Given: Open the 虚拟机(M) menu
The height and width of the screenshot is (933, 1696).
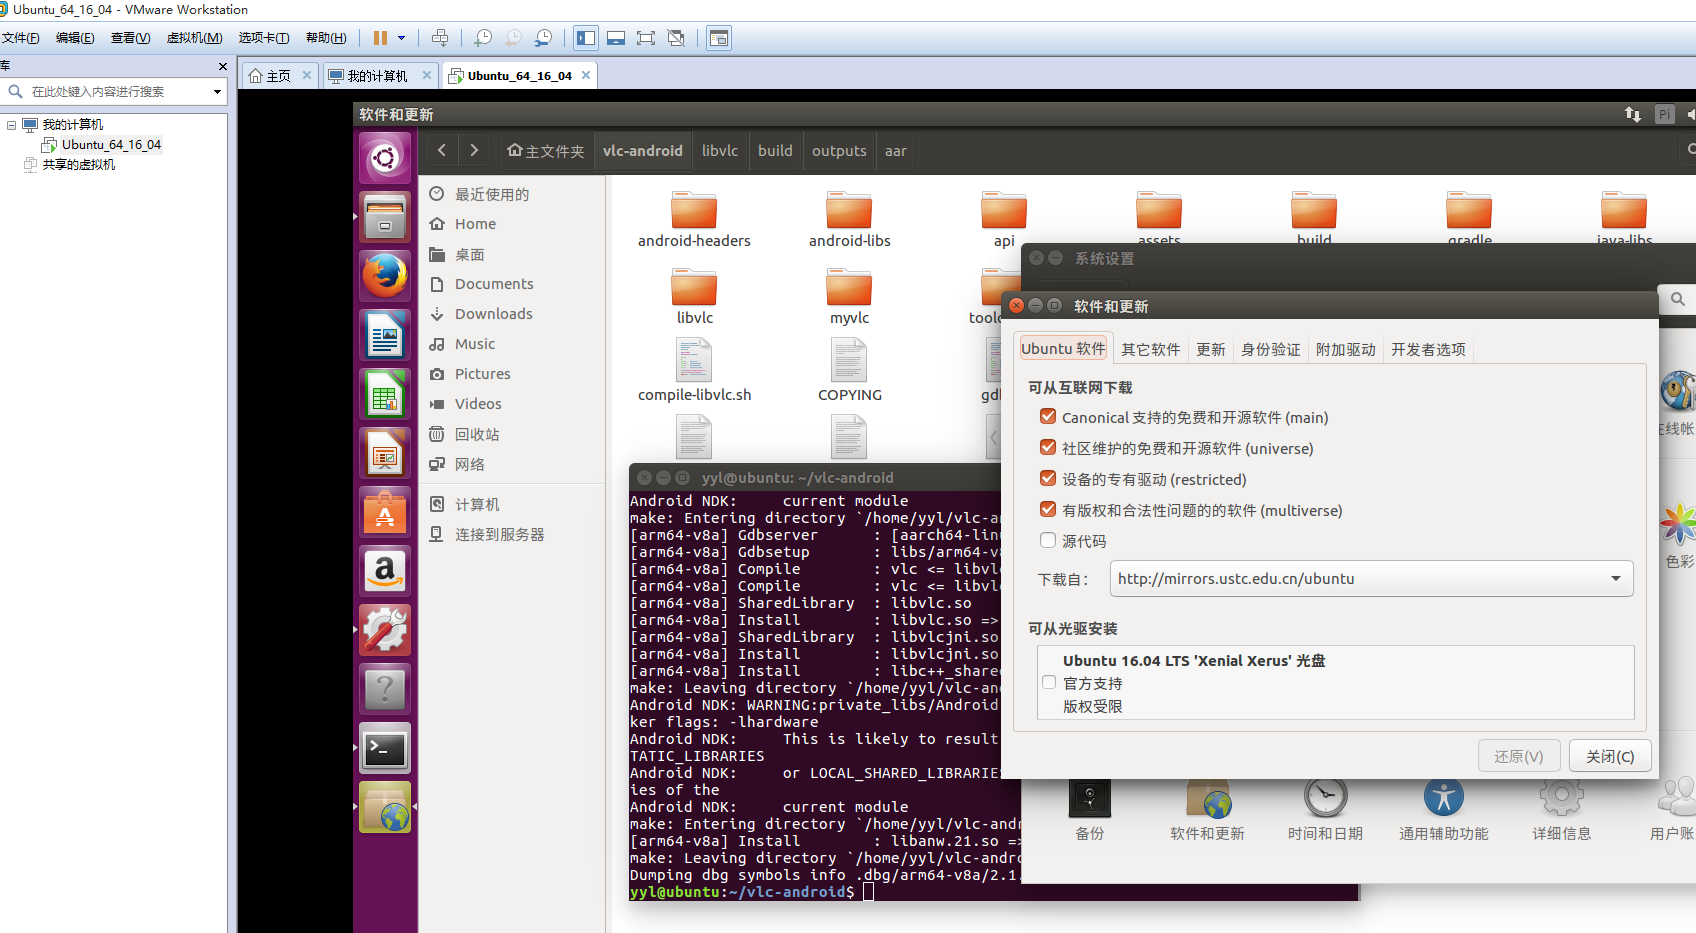Looking at the screenshot, I should [x=194, y=38].
